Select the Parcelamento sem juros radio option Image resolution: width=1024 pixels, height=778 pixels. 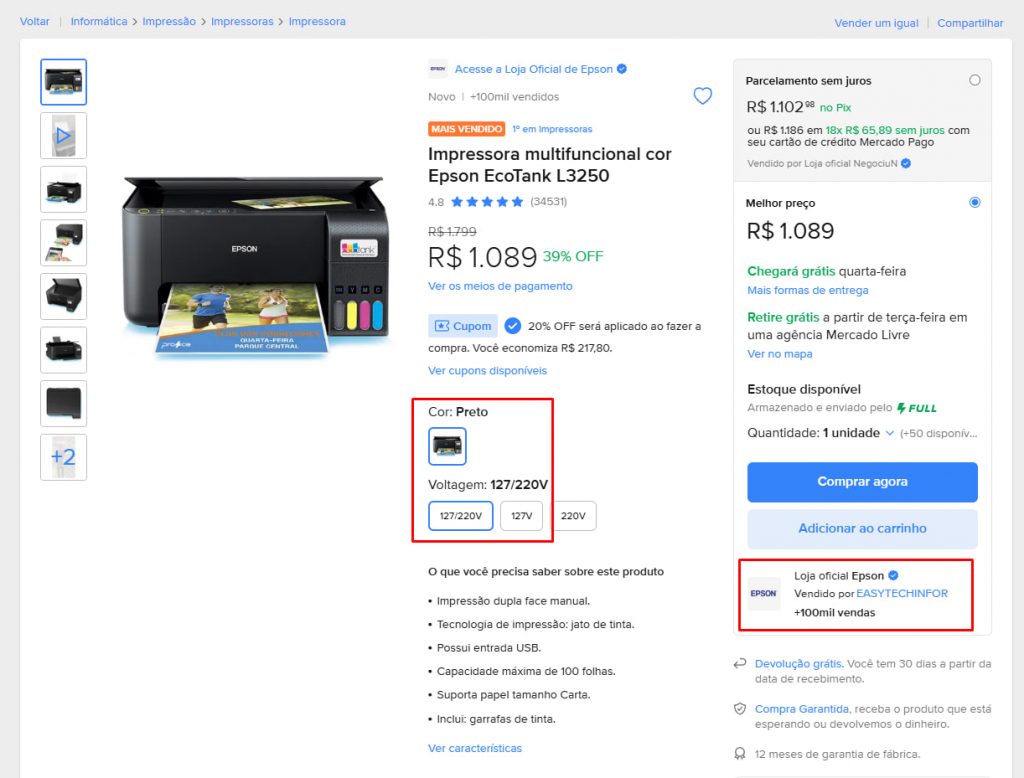click(x=975, y=80)
